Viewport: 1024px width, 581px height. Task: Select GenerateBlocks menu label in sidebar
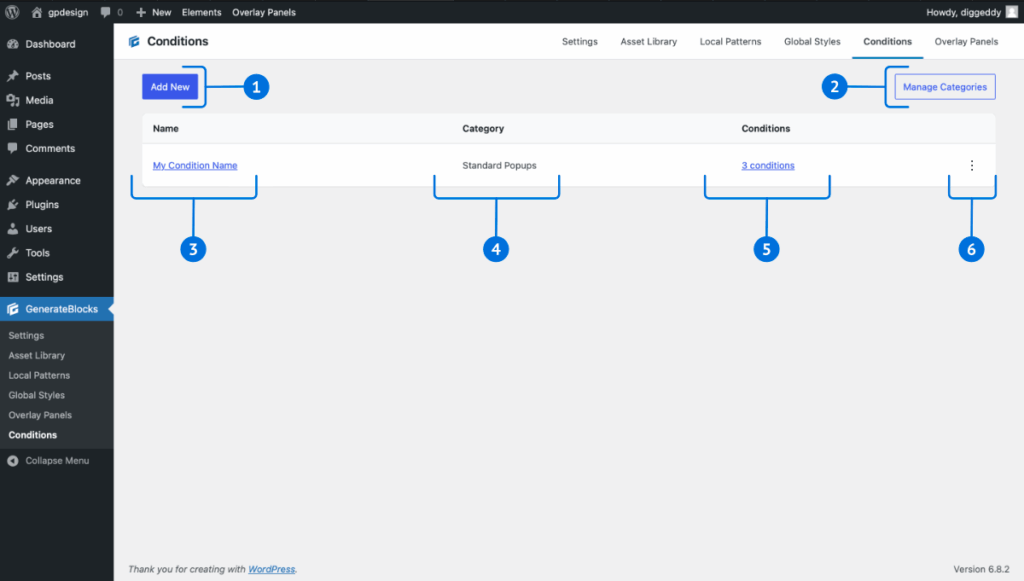click(x=61, y=309)
